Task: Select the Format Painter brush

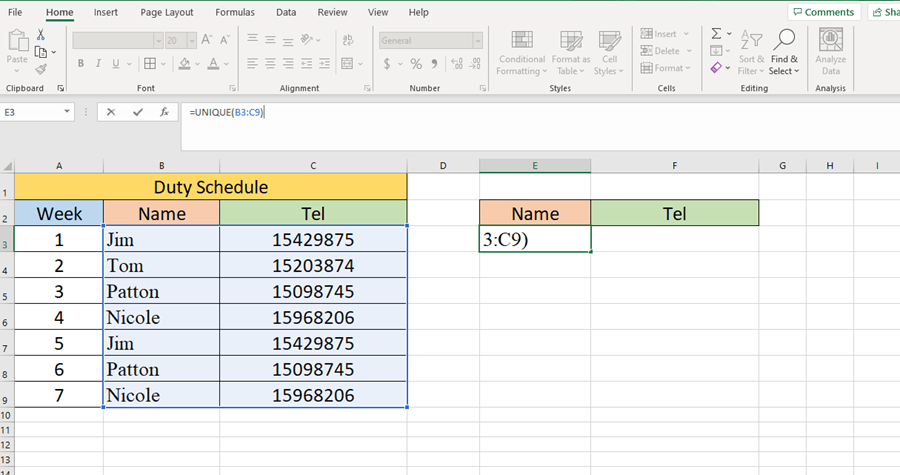Action: (x=41, y=69)
